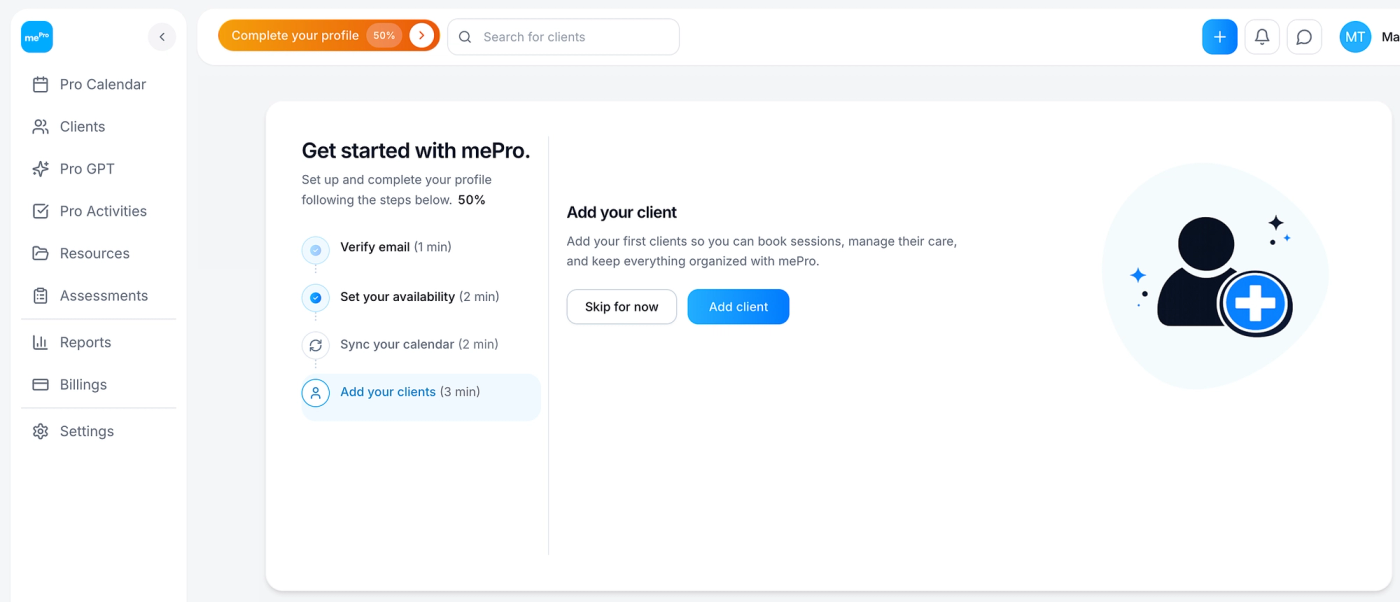Click the add-client illustration
The width and height of the screenshot is (1400, 602).
[1215, 276]
